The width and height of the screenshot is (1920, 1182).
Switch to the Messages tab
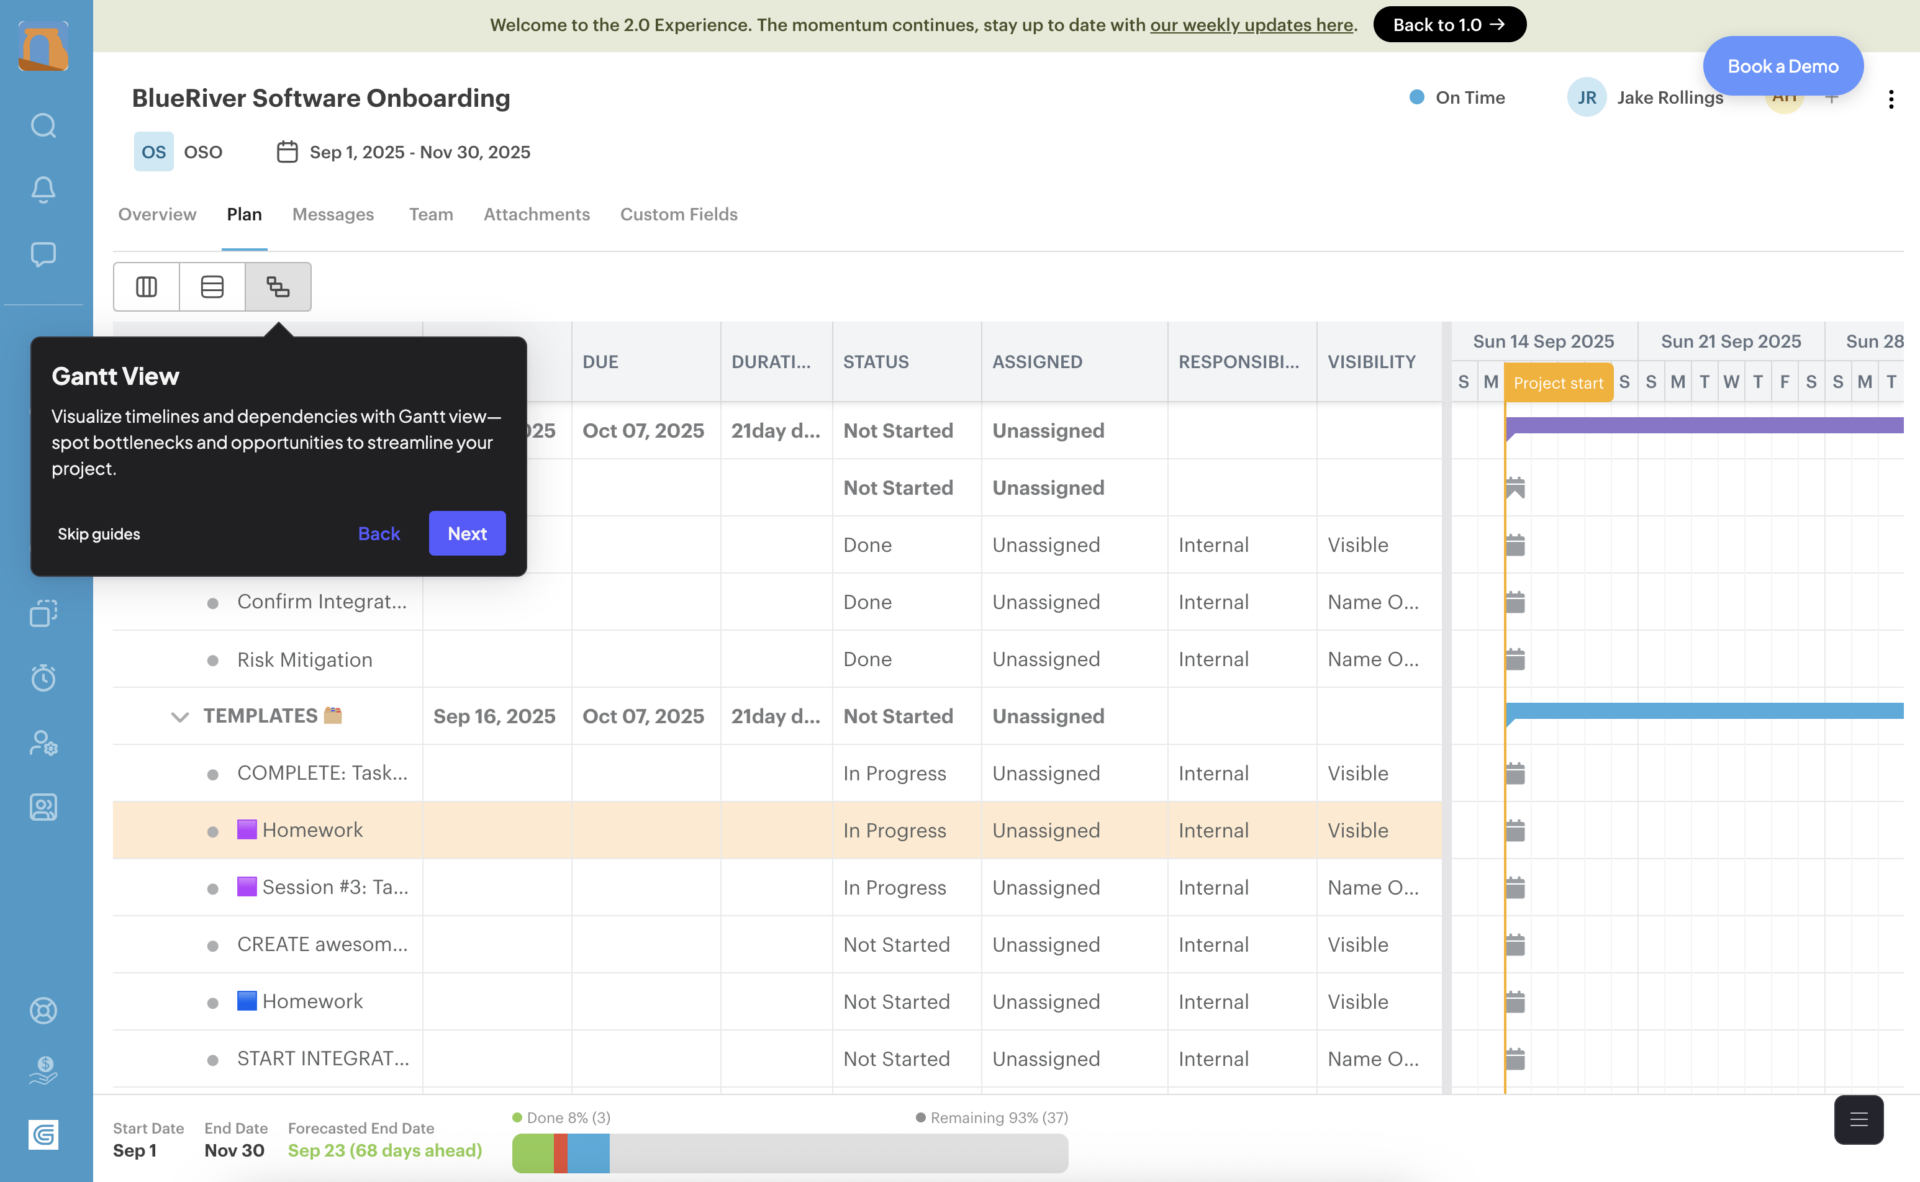(x=333, y=214)
